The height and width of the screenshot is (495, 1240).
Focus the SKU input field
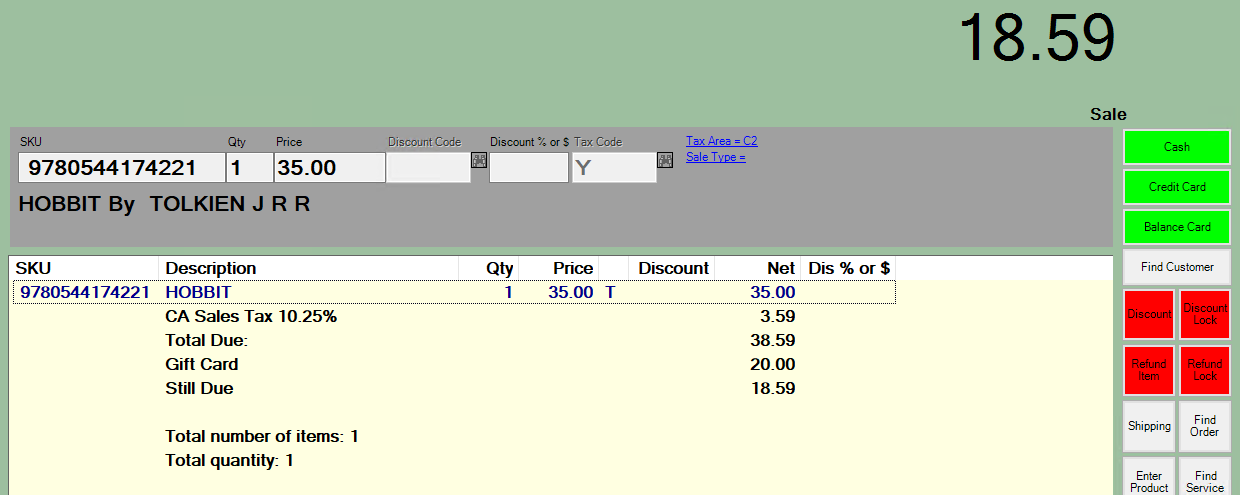click(121, 167)
